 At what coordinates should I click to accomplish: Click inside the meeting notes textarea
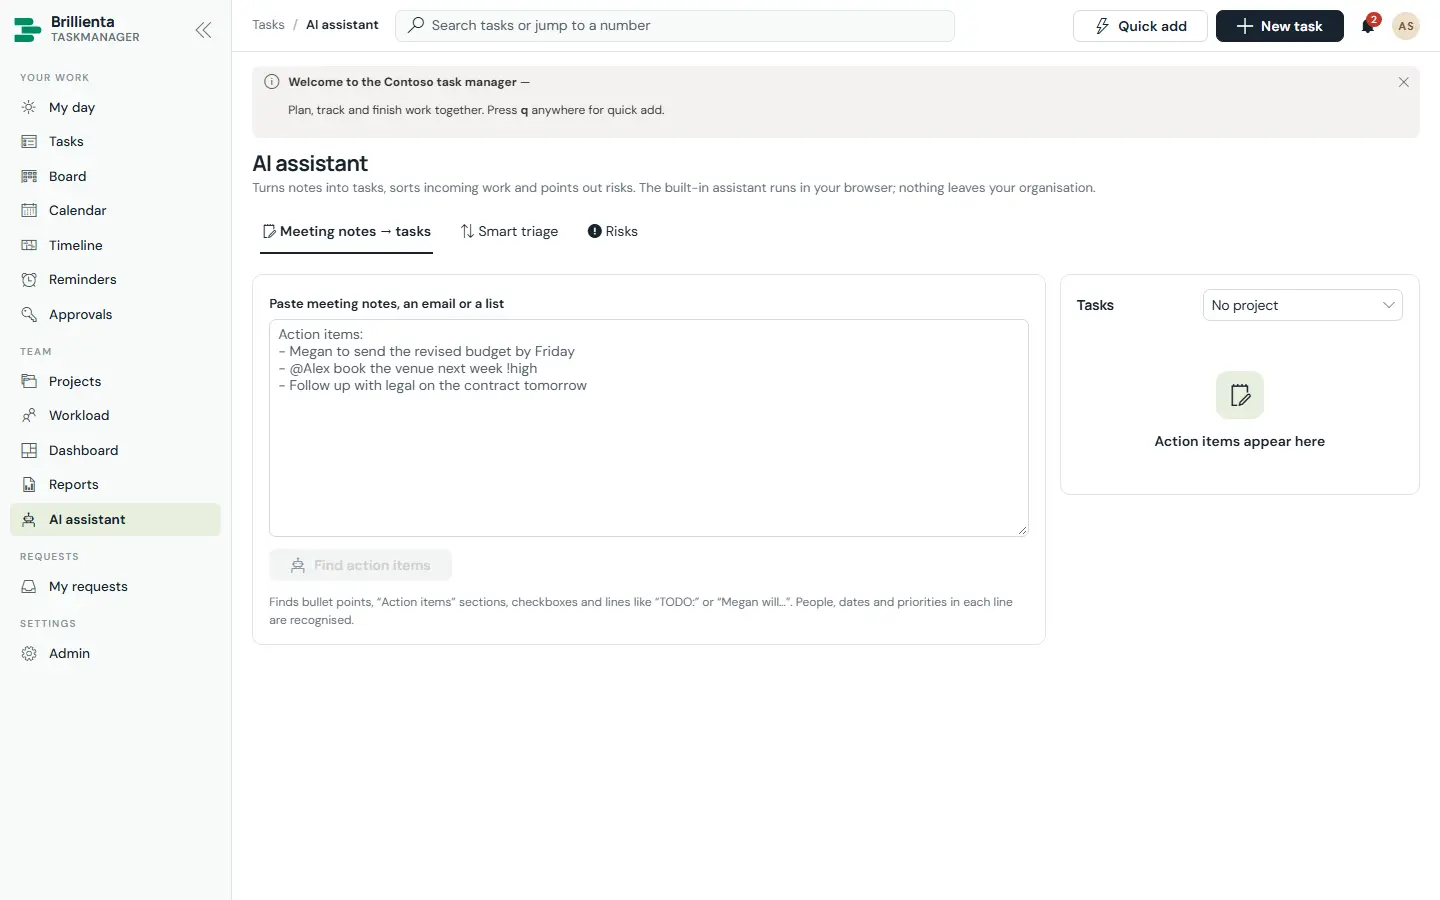(x=649, y=428)
